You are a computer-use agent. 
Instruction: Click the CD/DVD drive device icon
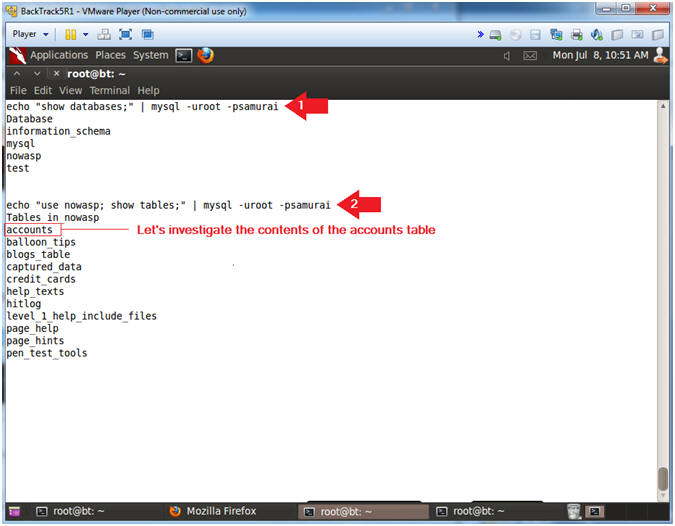515,35
